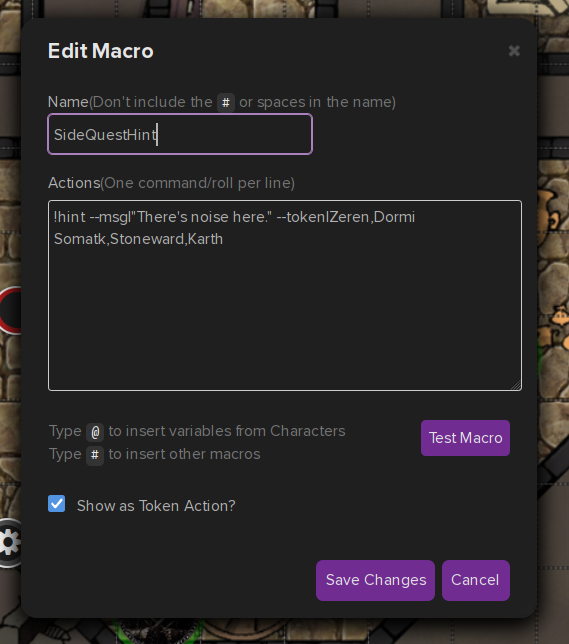Select the red-ringed token at left edge

click(11, 310)
